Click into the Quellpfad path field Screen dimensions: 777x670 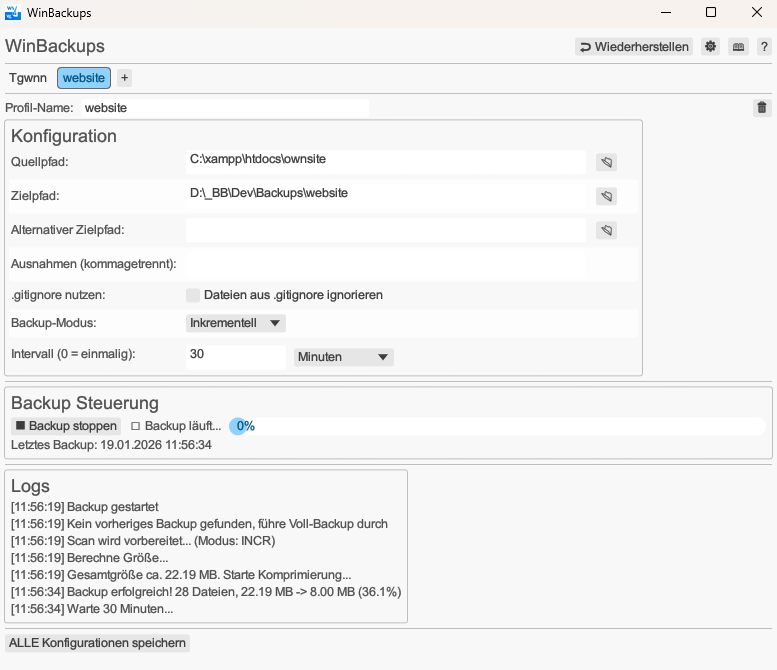coord(386,162)
